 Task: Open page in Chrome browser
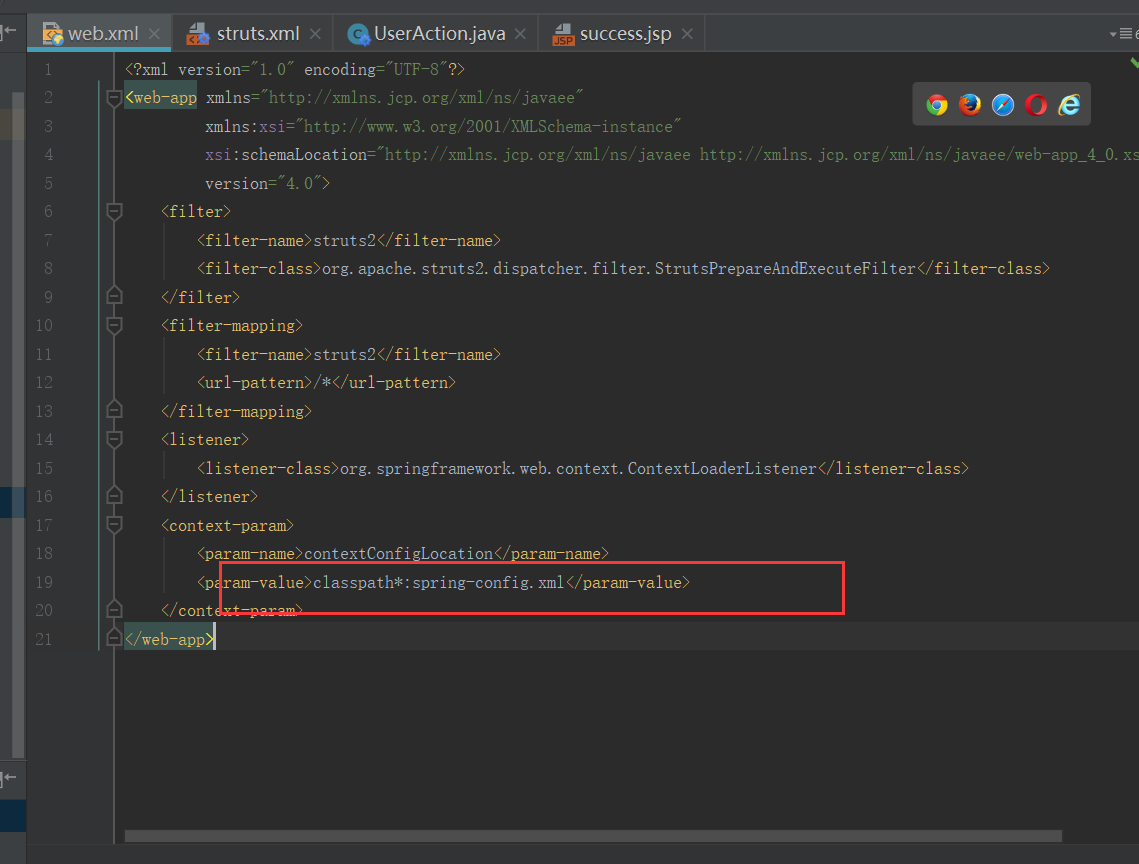click(x=936, y=105)
